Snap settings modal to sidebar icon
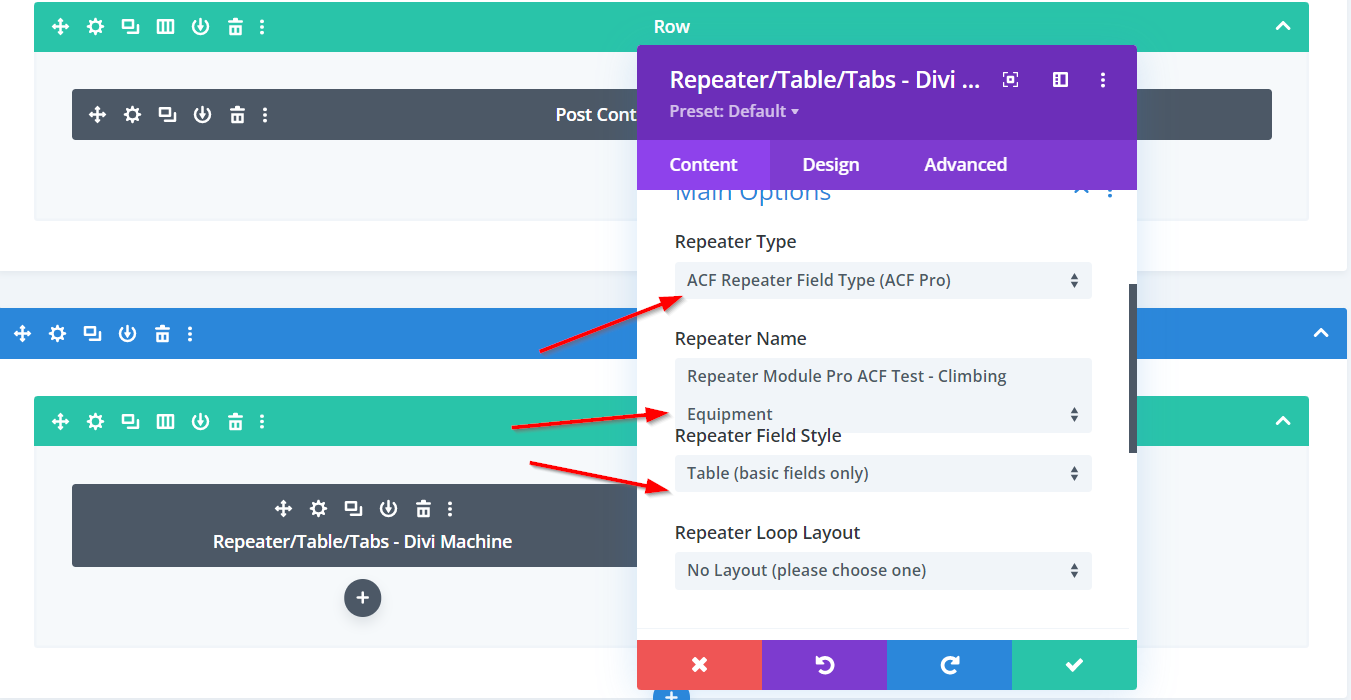Image resolution: width=1351 pixels, height=700 pixels. point(1060,80)
